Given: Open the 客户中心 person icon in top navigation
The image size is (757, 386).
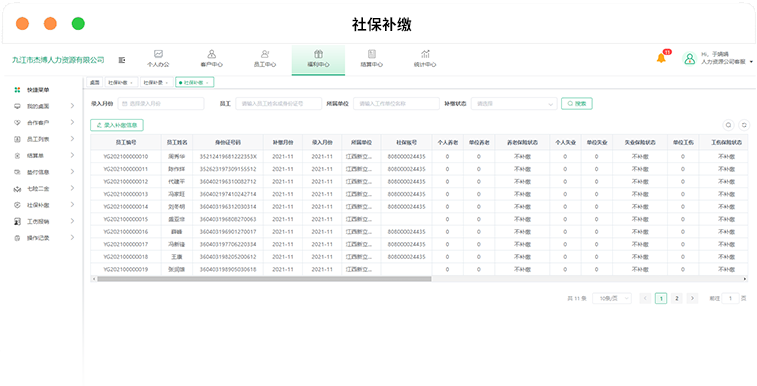Looking at the screenshot, I should coord(211,54).
